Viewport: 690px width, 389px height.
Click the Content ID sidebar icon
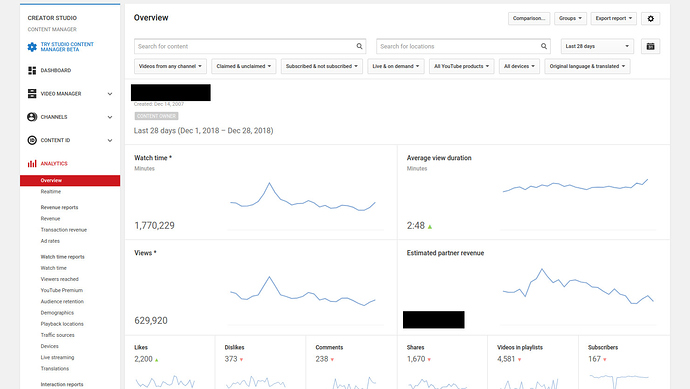[32, 140]
